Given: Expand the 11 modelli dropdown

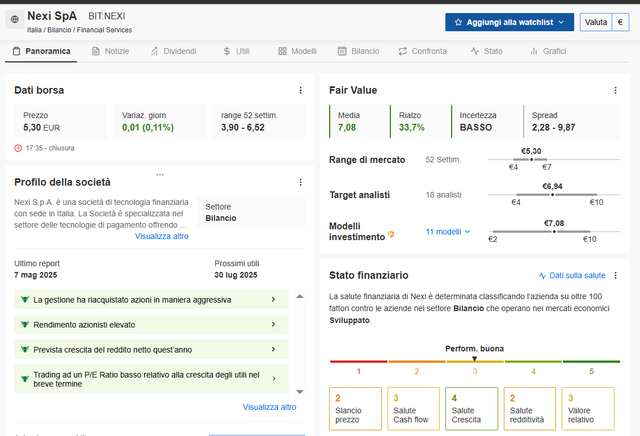Looking at the screenshot, I should pos(448,232).
